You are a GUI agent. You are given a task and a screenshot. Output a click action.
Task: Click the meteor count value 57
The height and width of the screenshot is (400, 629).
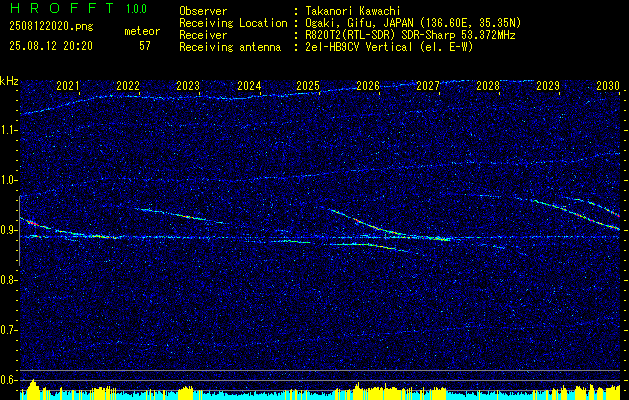pyautogui.click(x=144, y=46)
